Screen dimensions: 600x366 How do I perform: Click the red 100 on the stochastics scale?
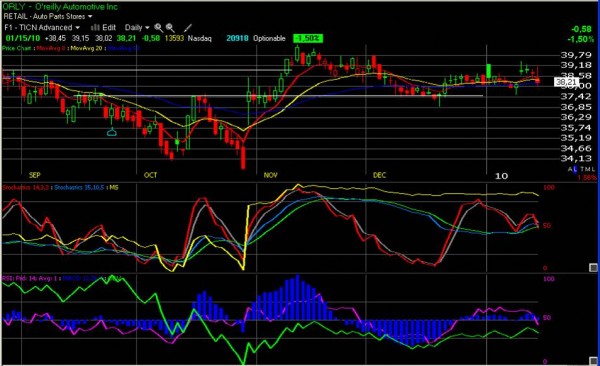[x=549, y=188]
